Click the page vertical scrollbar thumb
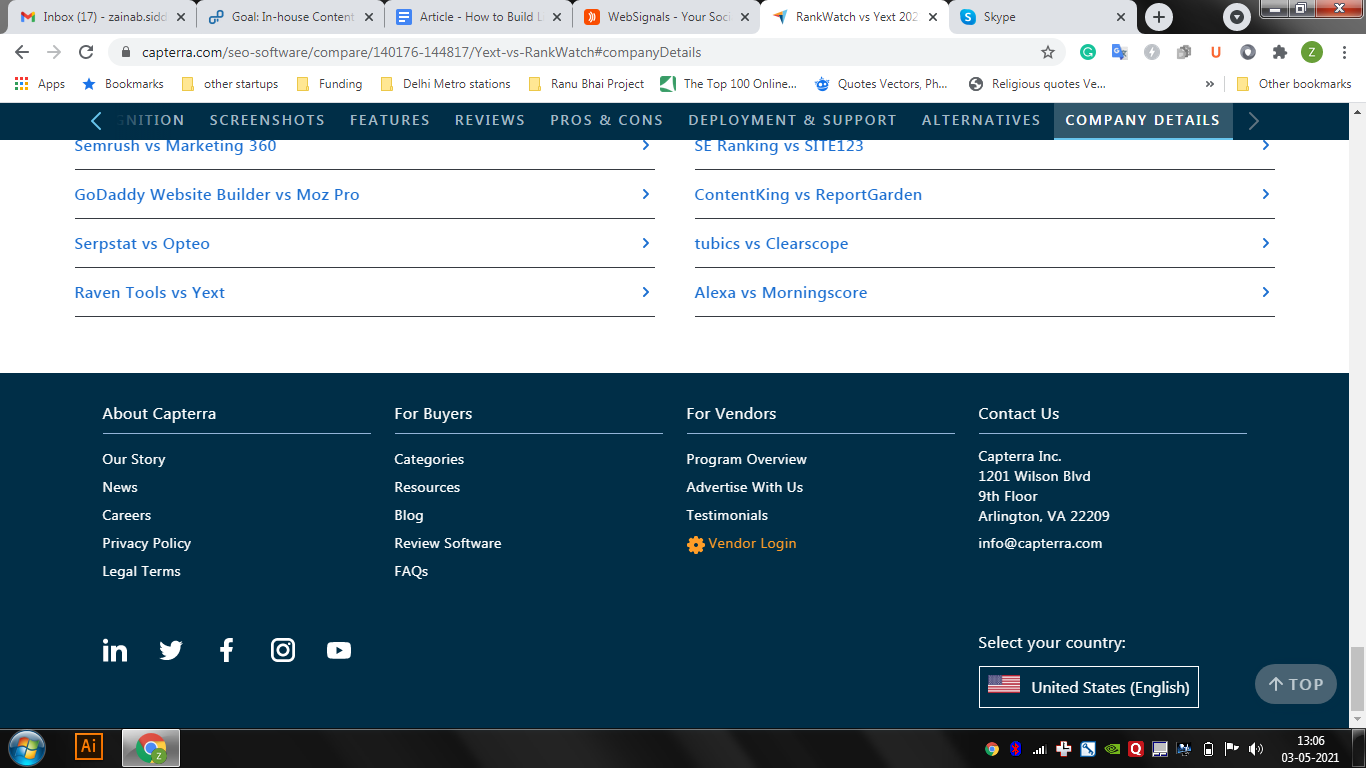 pos(1358,680)
